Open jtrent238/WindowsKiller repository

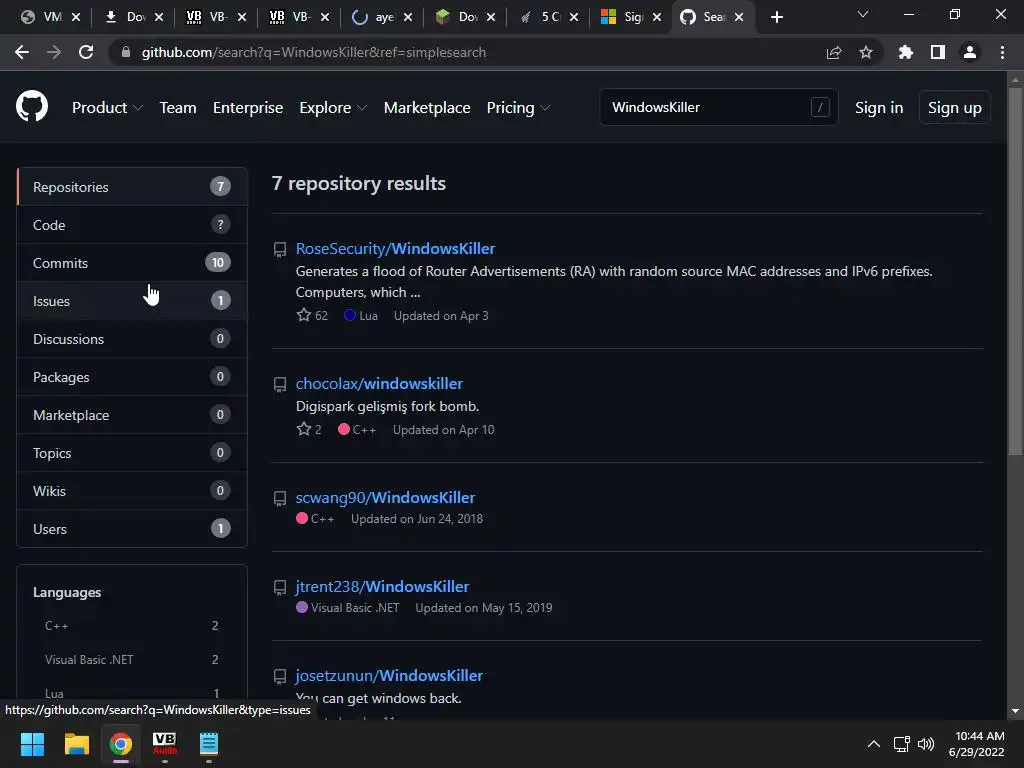click(382, 586)
